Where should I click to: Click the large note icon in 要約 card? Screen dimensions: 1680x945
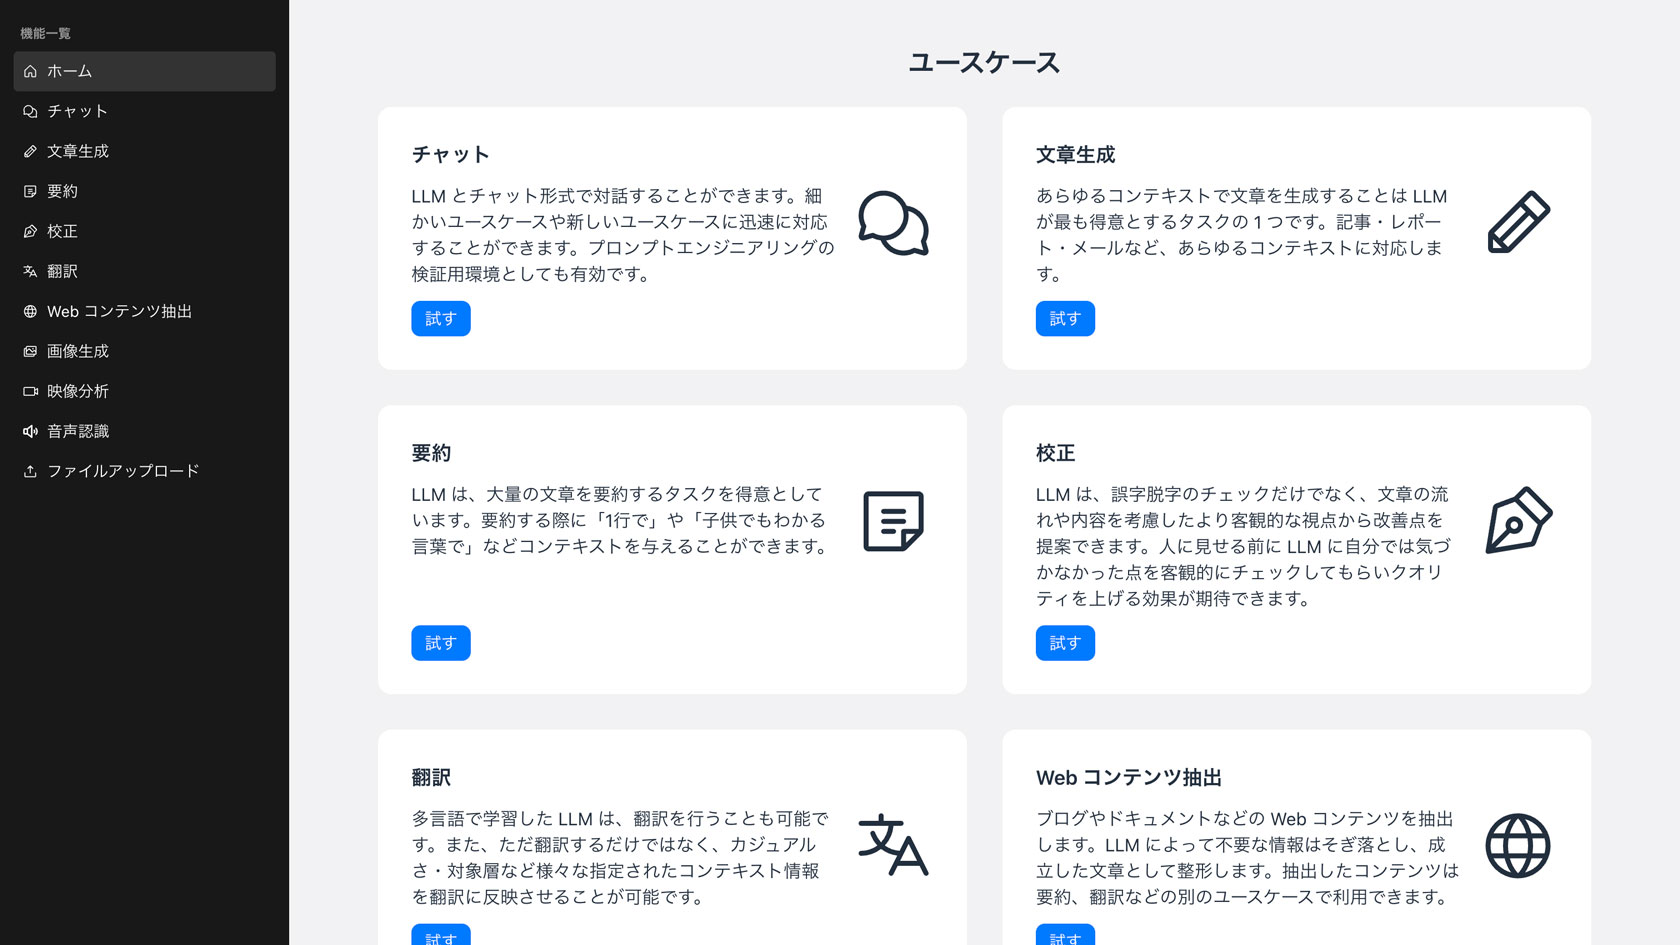[893, 520]
